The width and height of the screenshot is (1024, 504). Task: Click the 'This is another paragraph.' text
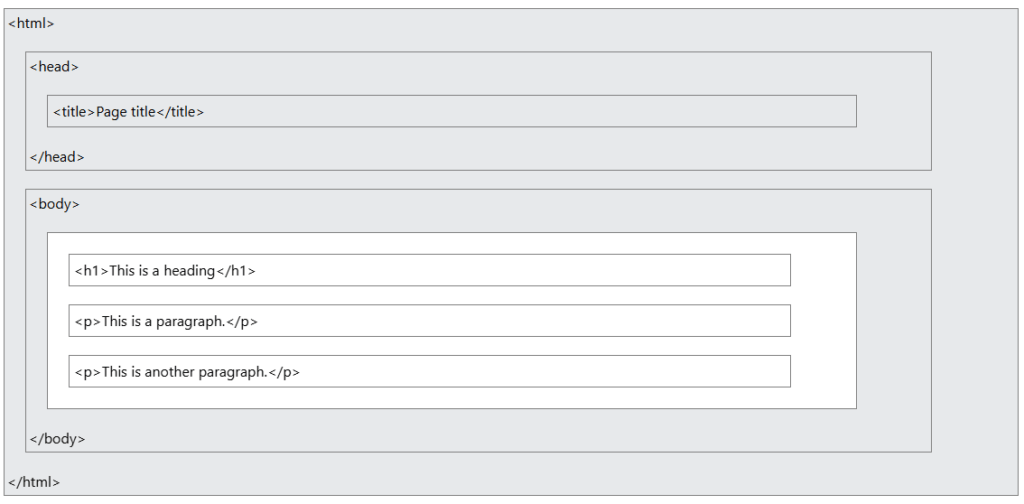point(185,372)
